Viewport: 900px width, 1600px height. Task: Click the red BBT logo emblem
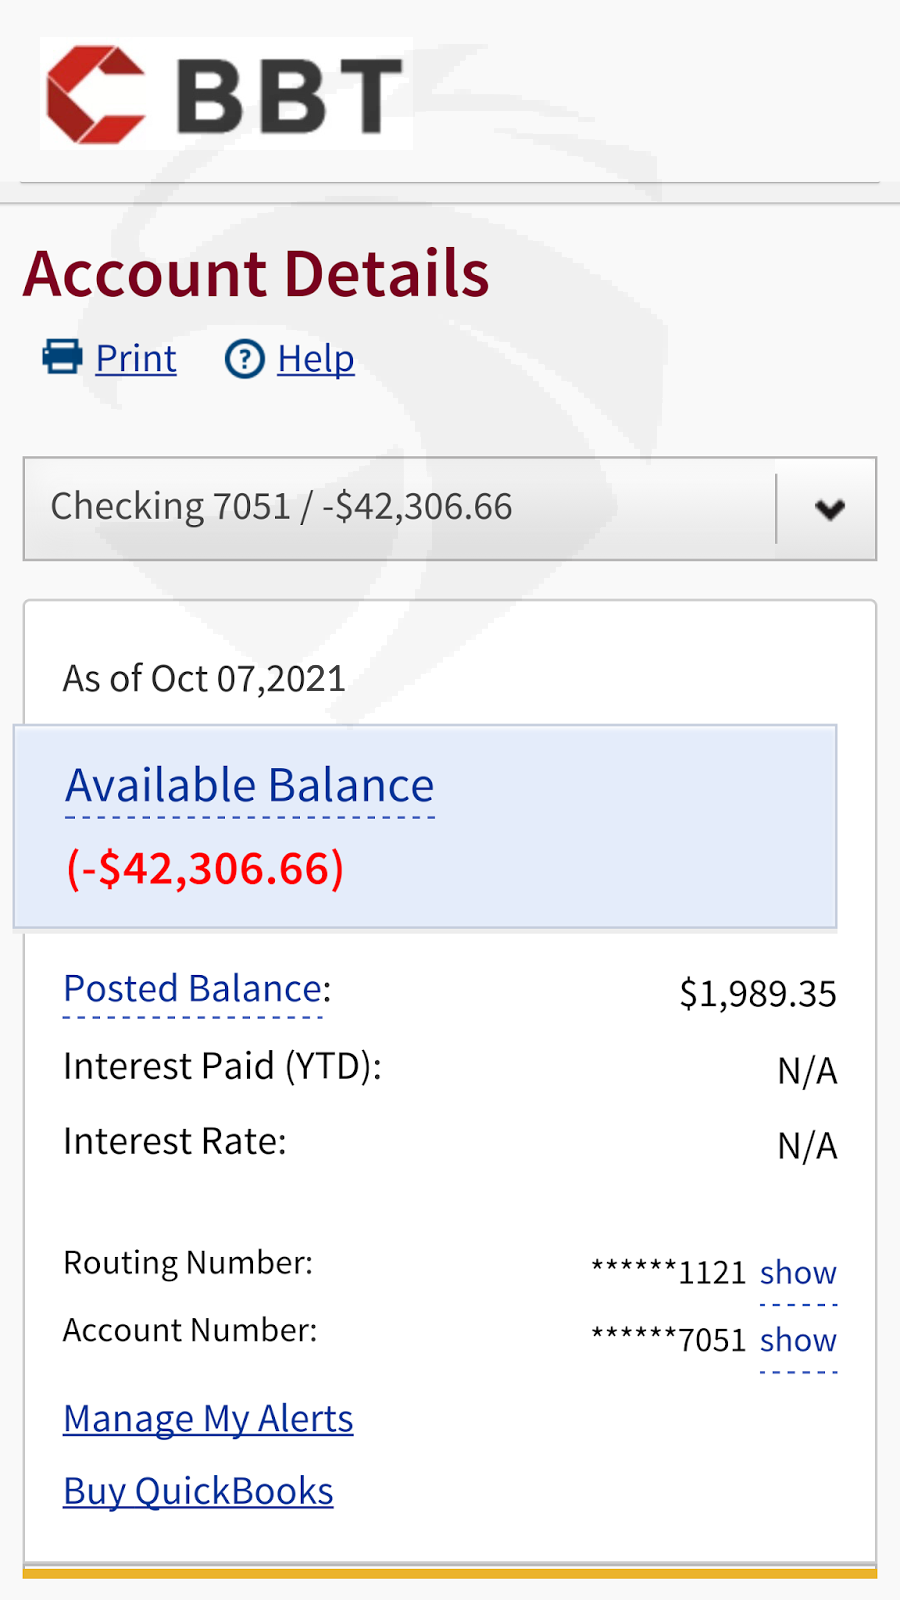tap(96, 95)
